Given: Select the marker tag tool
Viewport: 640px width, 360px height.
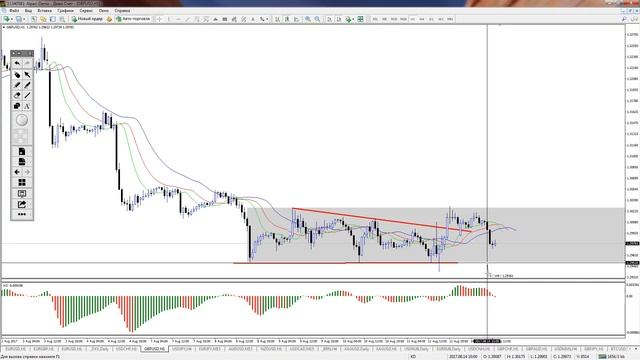Looking at the screenshot, I should (x=17, y=75).
